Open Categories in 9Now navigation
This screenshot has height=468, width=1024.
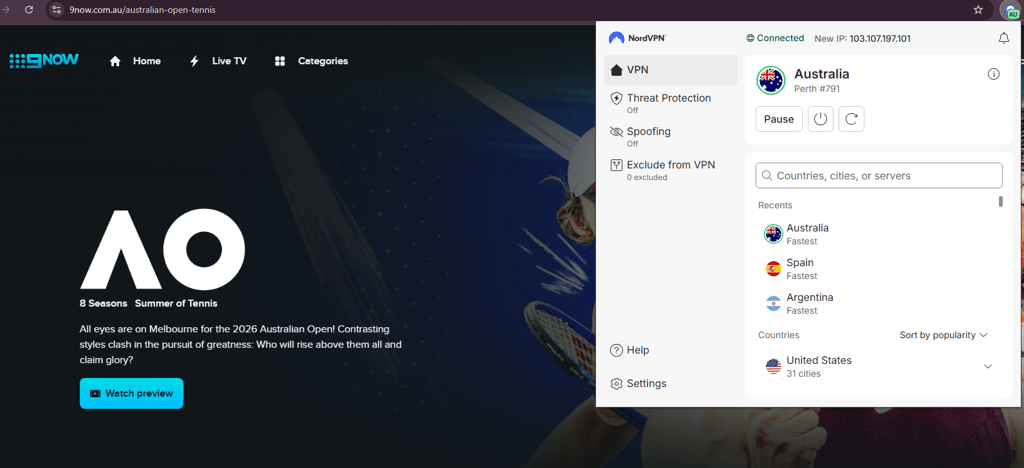click(x=311, y=61)
